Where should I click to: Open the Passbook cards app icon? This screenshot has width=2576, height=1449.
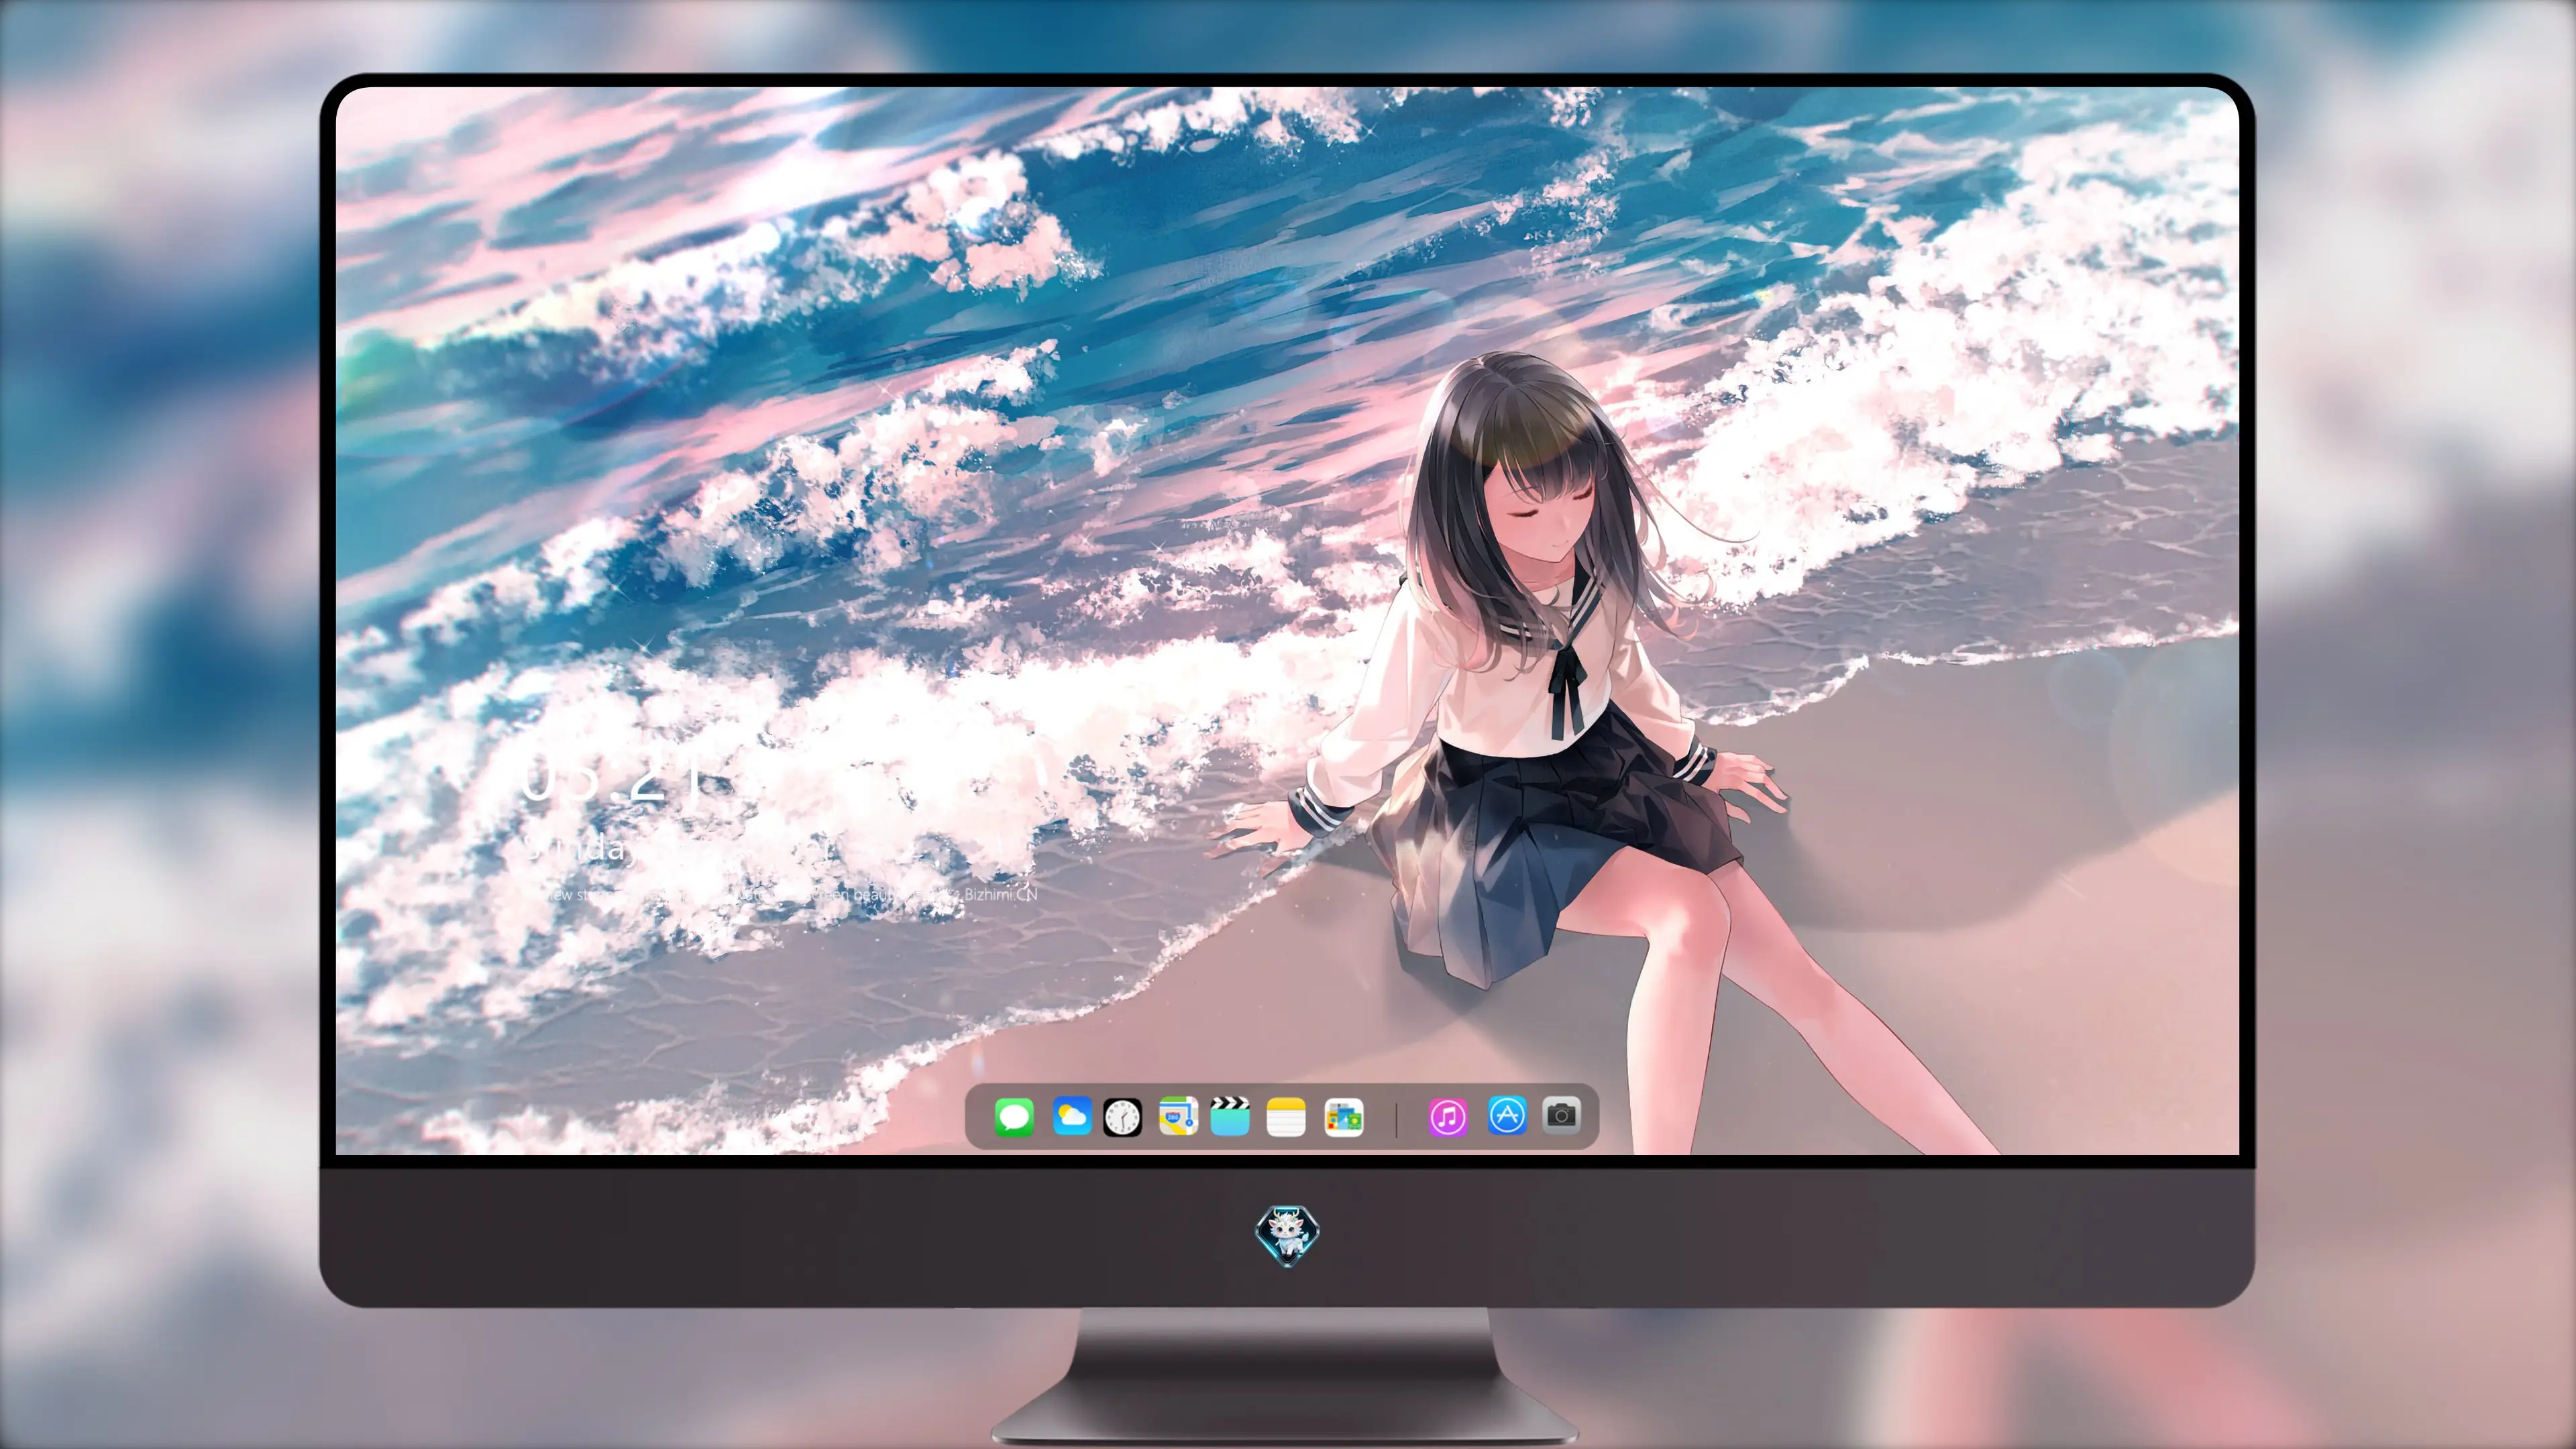[1344, 1117]
